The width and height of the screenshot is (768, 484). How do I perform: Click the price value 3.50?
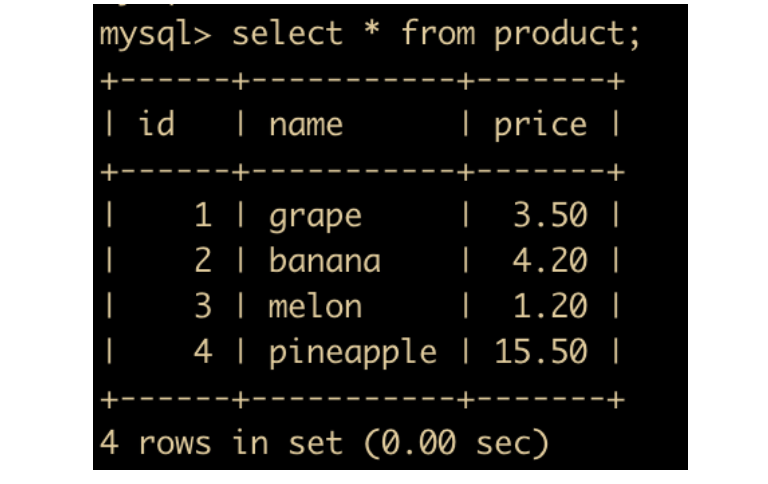550,215
